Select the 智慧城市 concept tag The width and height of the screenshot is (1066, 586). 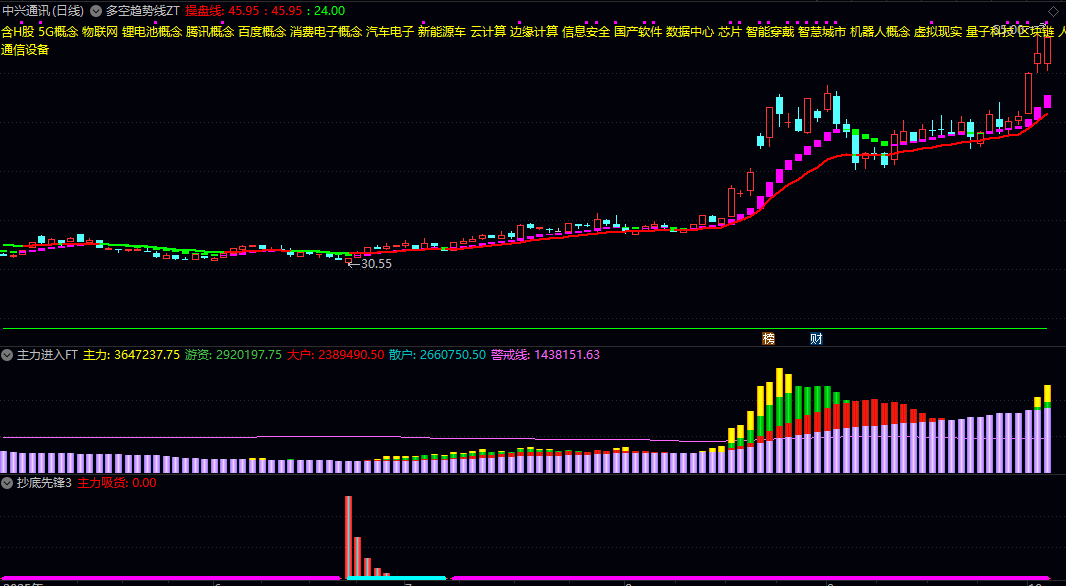coord(822,31)
